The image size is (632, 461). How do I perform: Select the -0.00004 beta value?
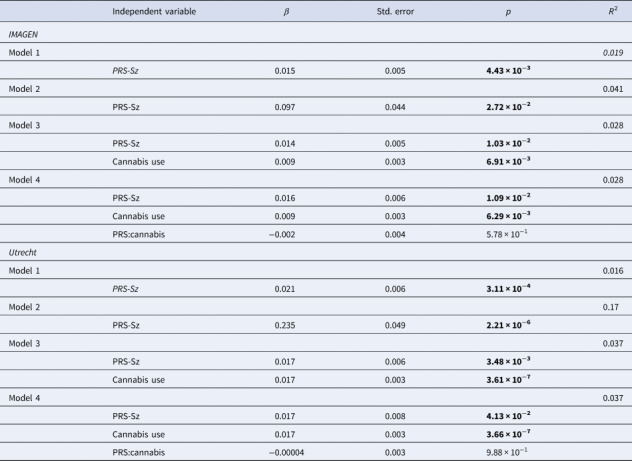coord(287,453)
